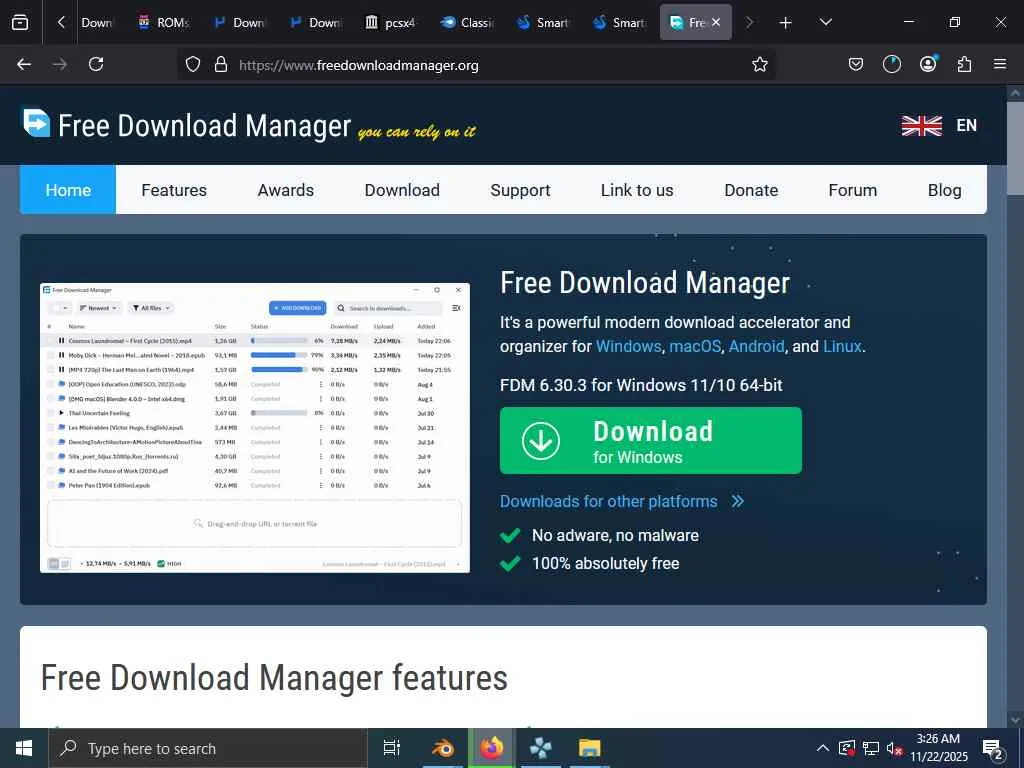Bookmark this page with star icon
Image resolution: width=1024 pixels, height=768 pixels.
click(x=760, y=64)
